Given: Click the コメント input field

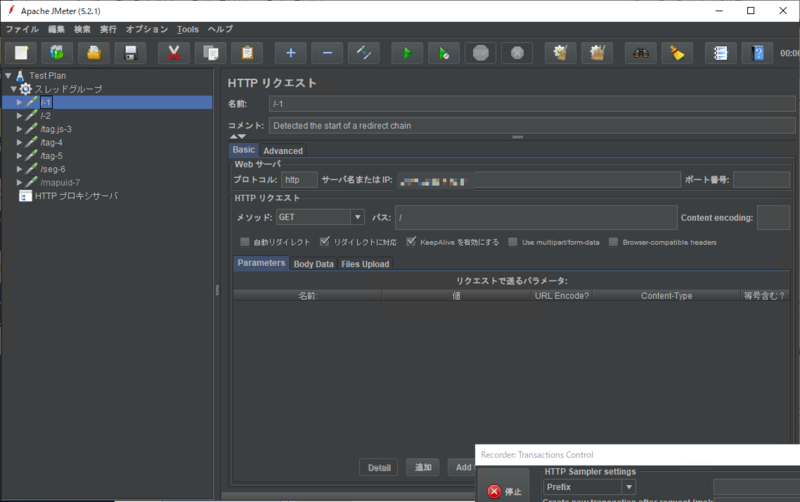Looking at the screenshot, I should [x=532, y=126].
